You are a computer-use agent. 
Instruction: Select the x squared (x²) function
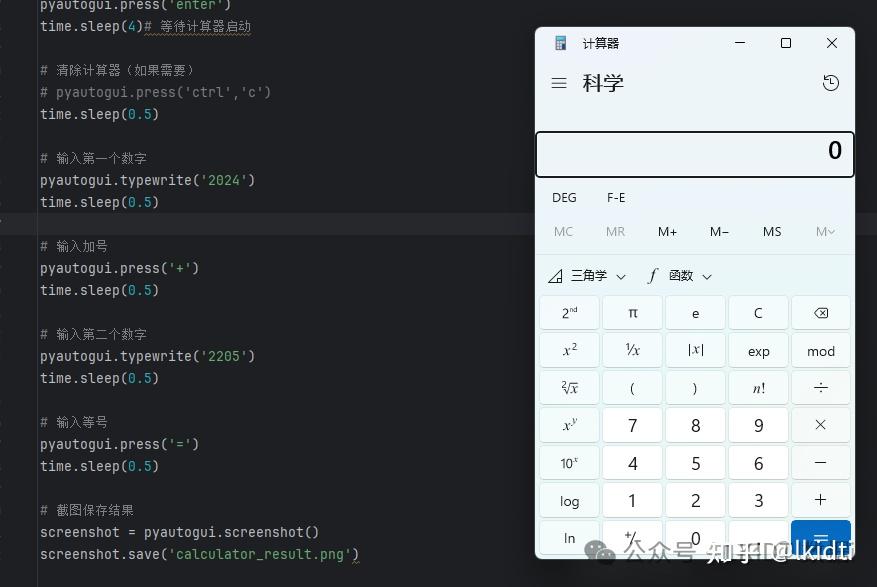point(569,350)
